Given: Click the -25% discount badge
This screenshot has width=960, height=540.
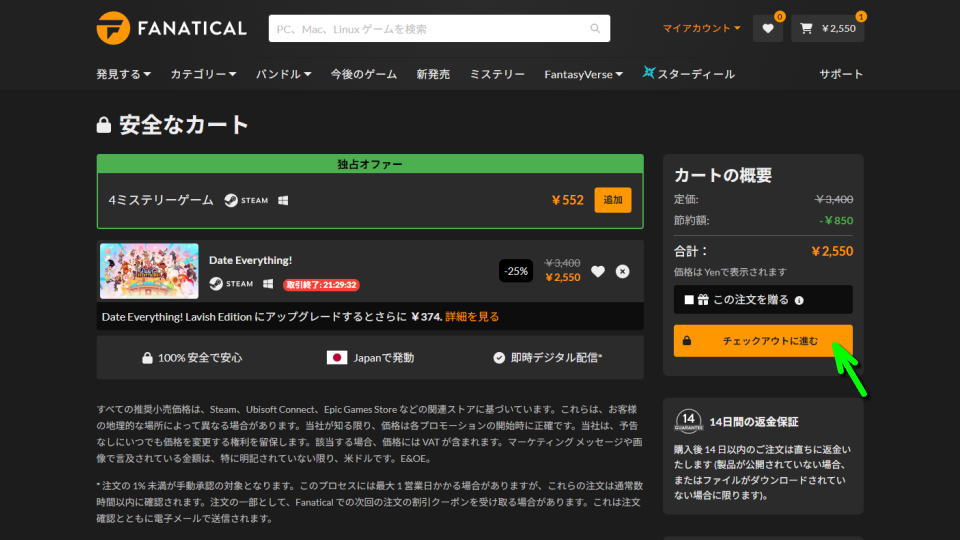Looking at the screenshot, I should coord(516,271).
